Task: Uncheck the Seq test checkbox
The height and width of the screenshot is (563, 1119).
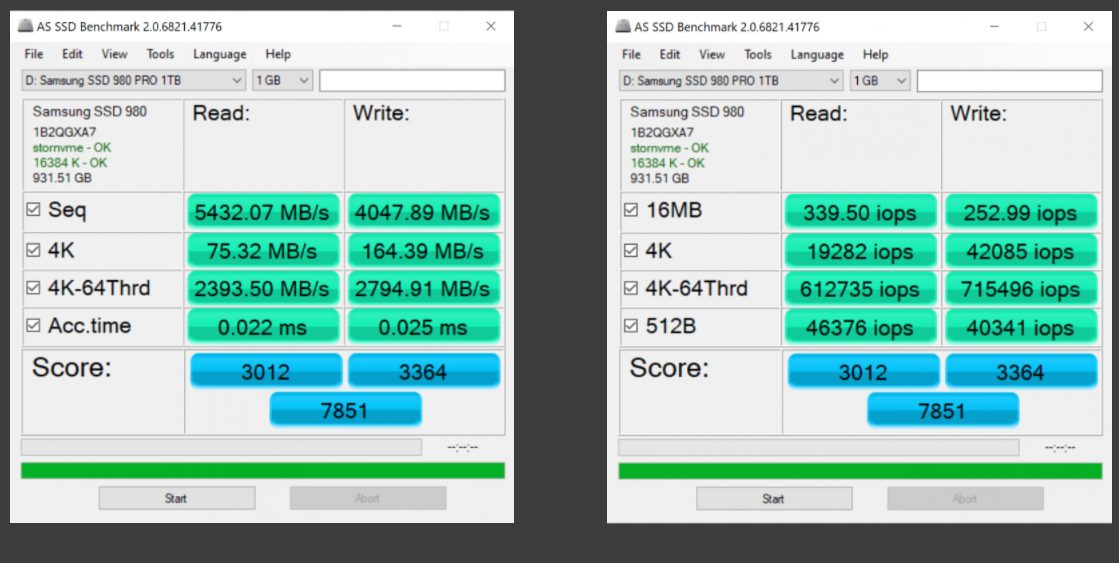Action: click(x=33, y=210)
